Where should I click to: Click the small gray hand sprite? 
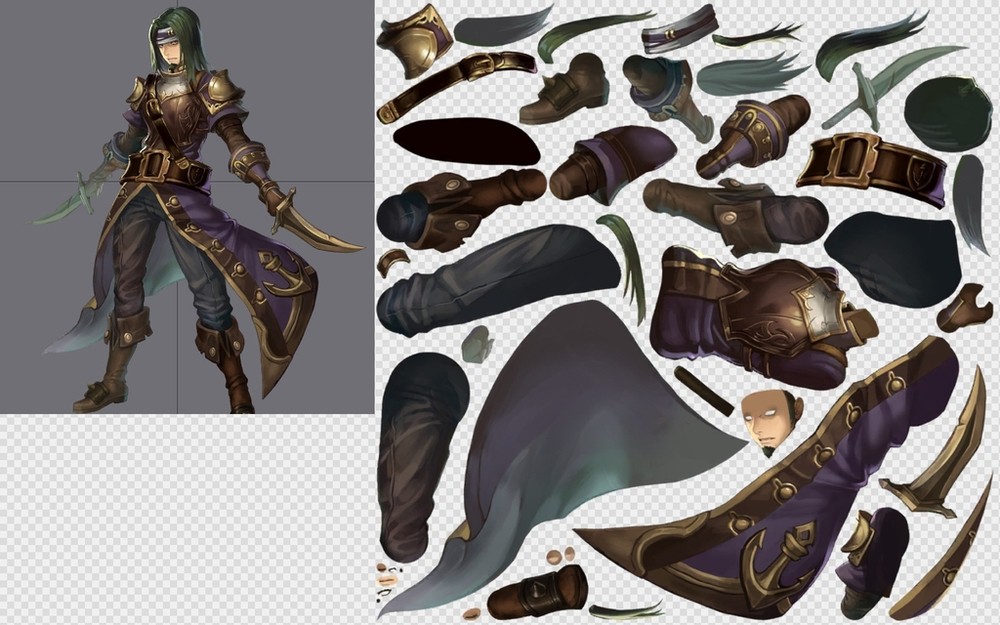tap(478, 343)
